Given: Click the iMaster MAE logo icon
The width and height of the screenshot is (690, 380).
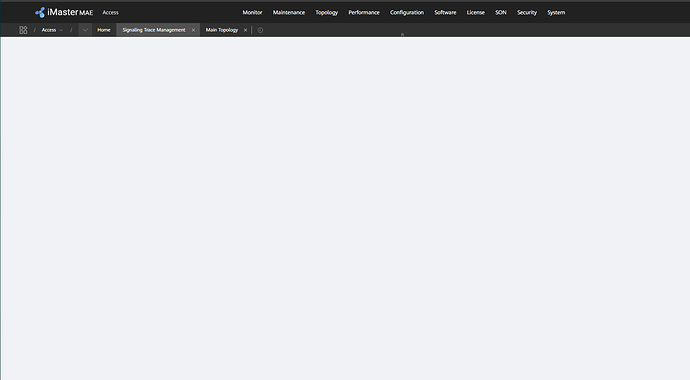Looking at the screenshot, I should click(x=40, y=12).
